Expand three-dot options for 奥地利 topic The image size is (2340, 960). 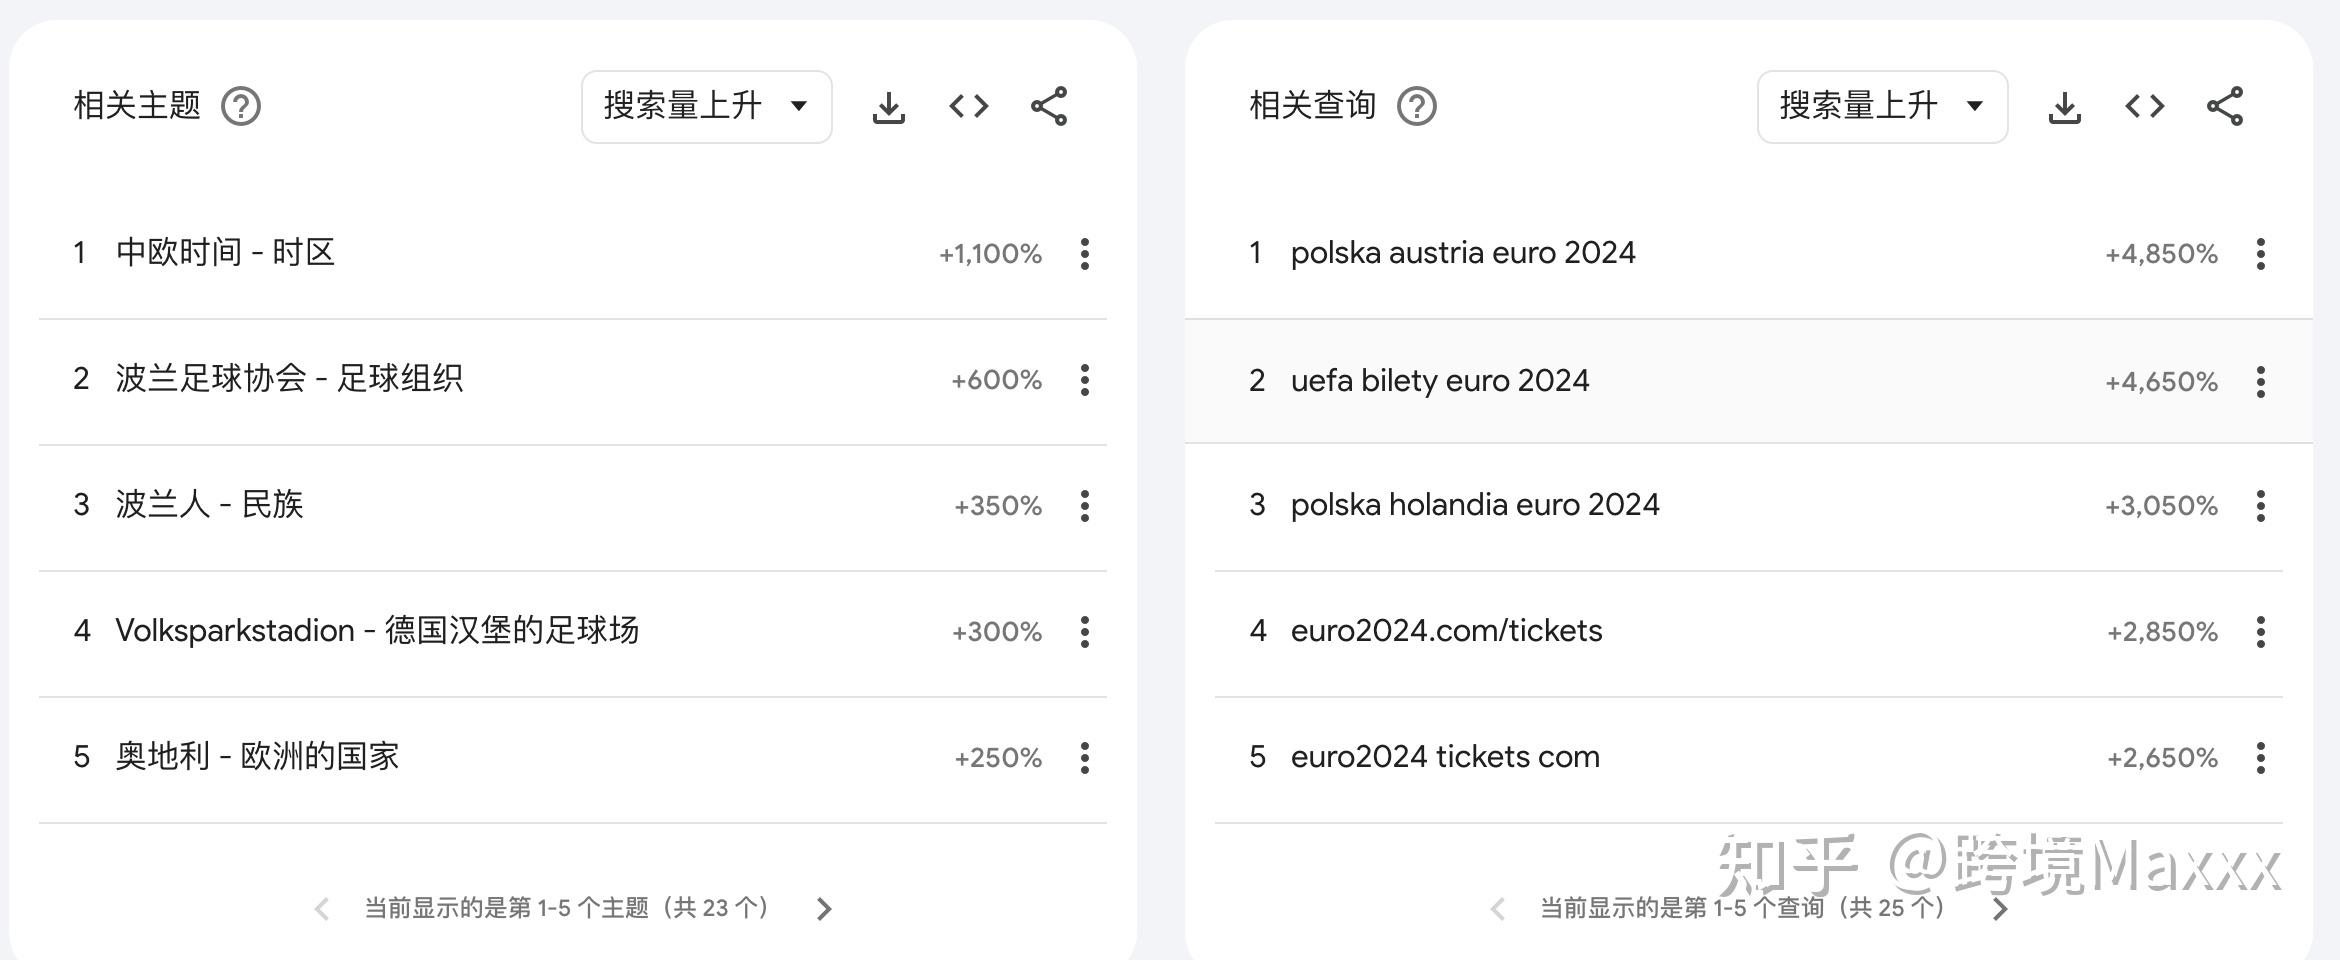1084,758
